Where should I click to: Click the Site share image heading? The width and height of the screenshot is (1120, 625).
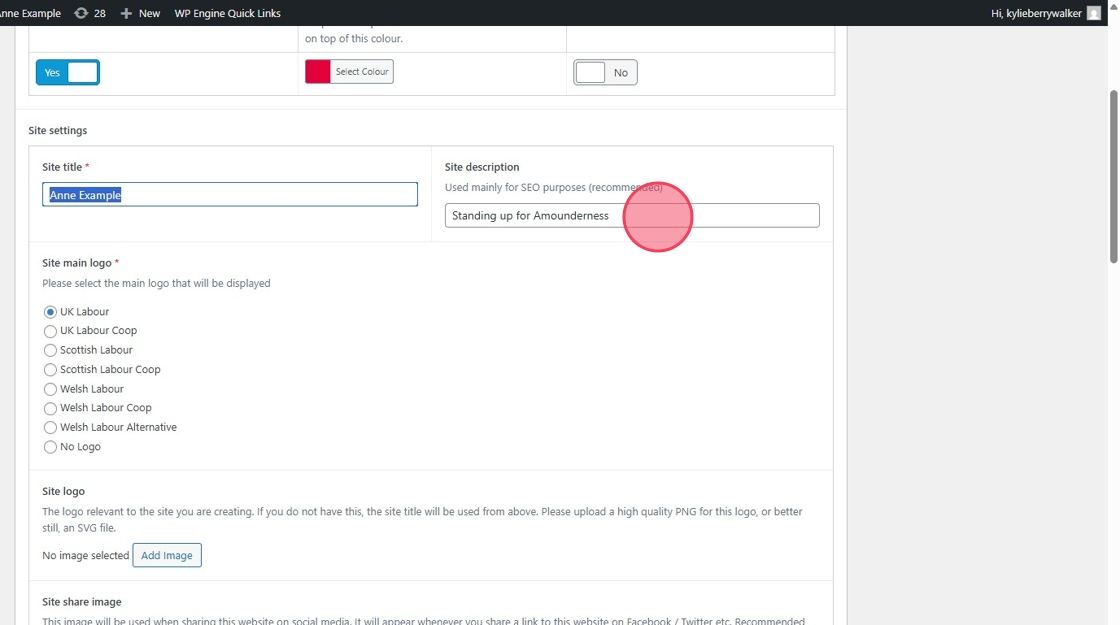click(x=81, y=601)
